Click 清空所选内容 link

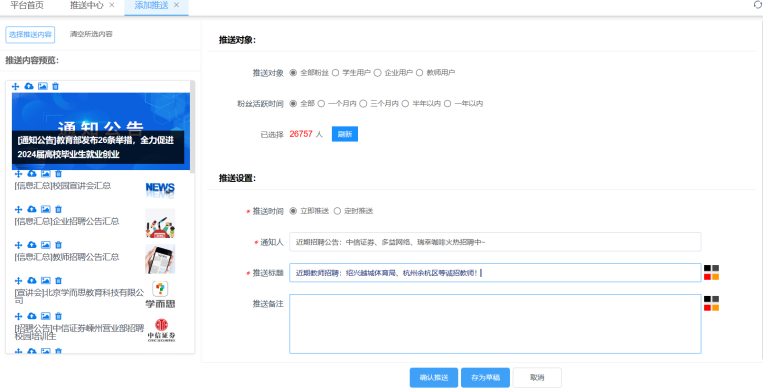[x=91, y=34]
